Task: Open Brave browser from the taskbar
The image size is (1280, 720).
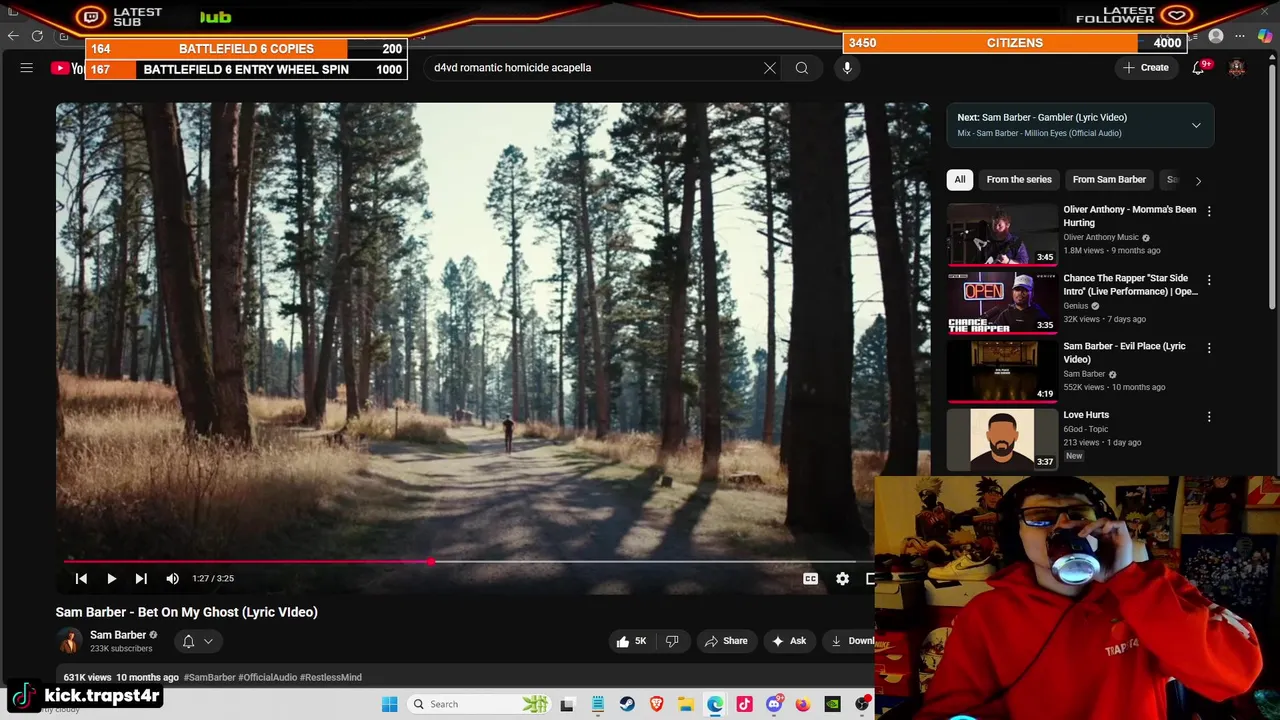Action: point(656,704)
